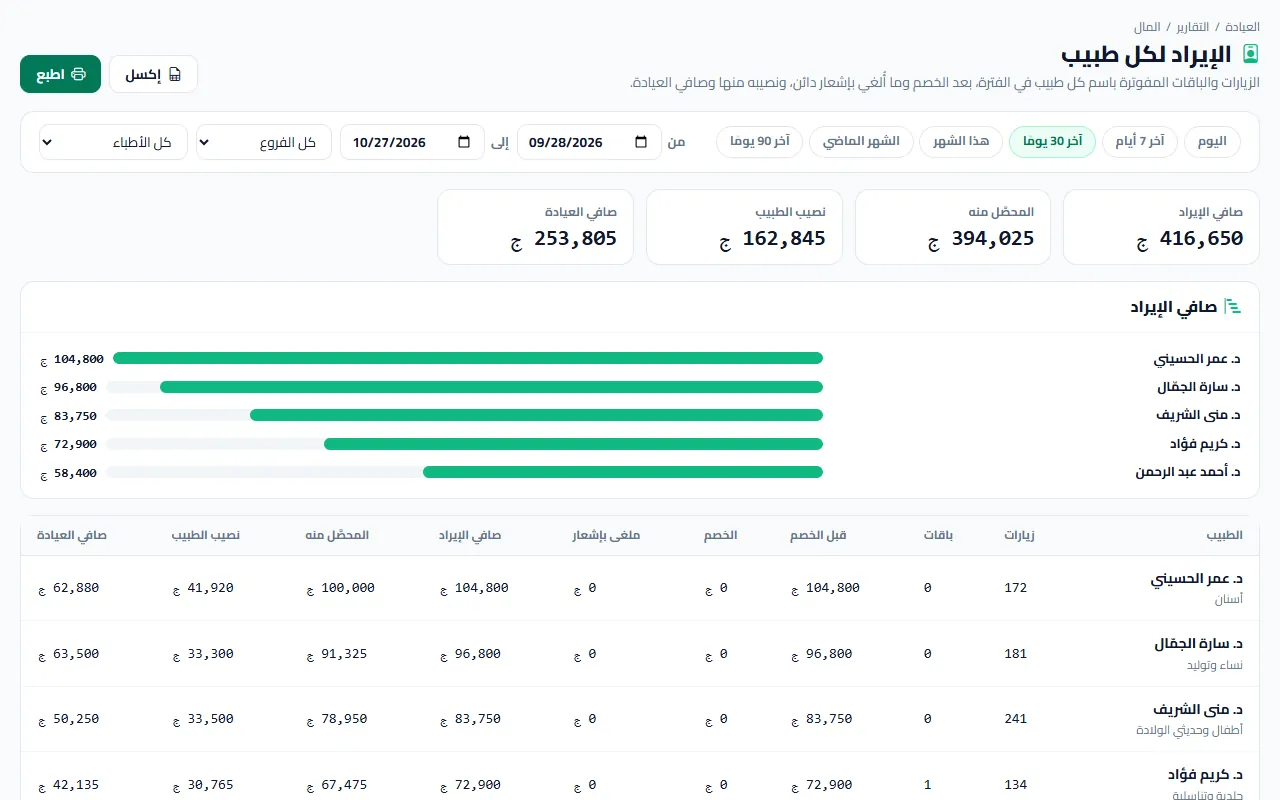Click the صافي العيادة summary card showing 253,805

coord(535,227)
